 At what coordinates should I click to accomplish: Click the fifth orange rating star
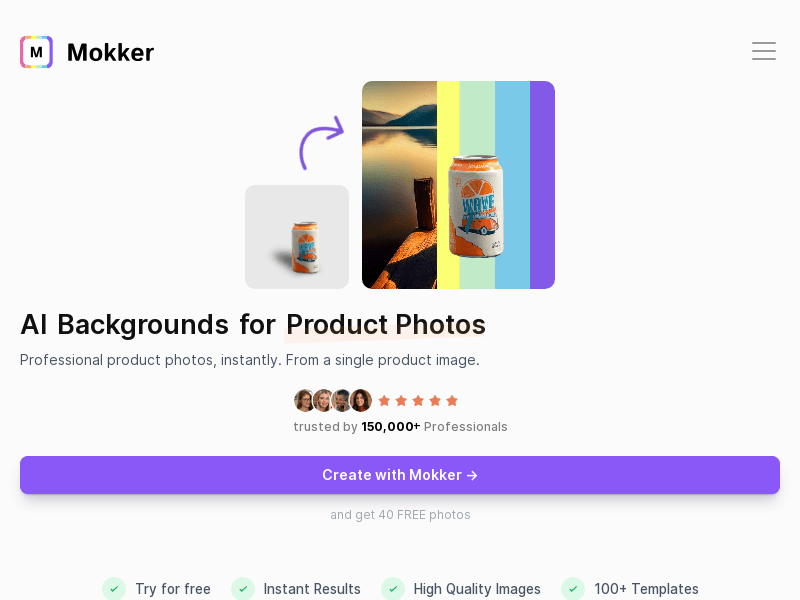pos(452,401)
